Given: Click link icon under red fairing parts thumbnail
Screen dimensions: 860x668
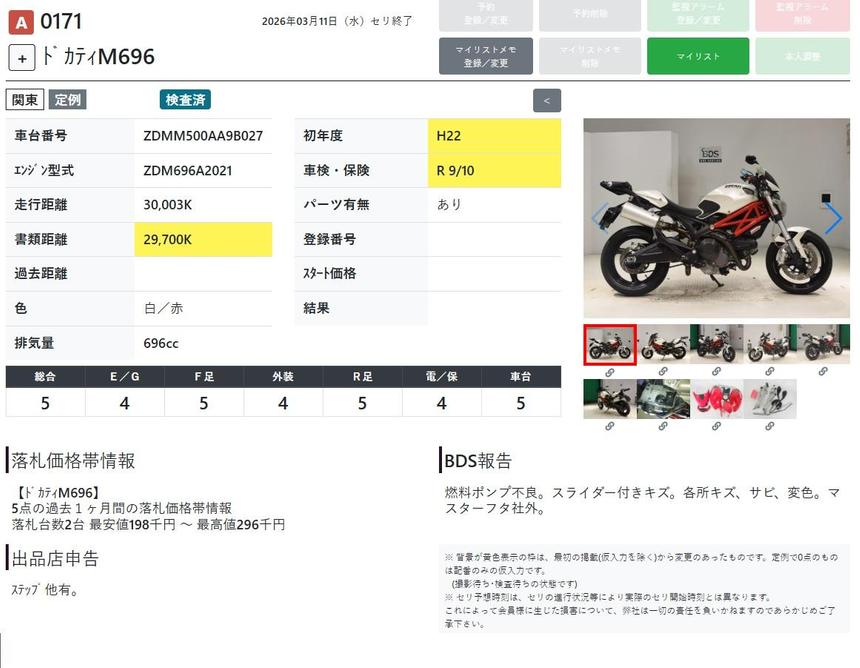Looking at the screenshot, I should coord(716,426).
